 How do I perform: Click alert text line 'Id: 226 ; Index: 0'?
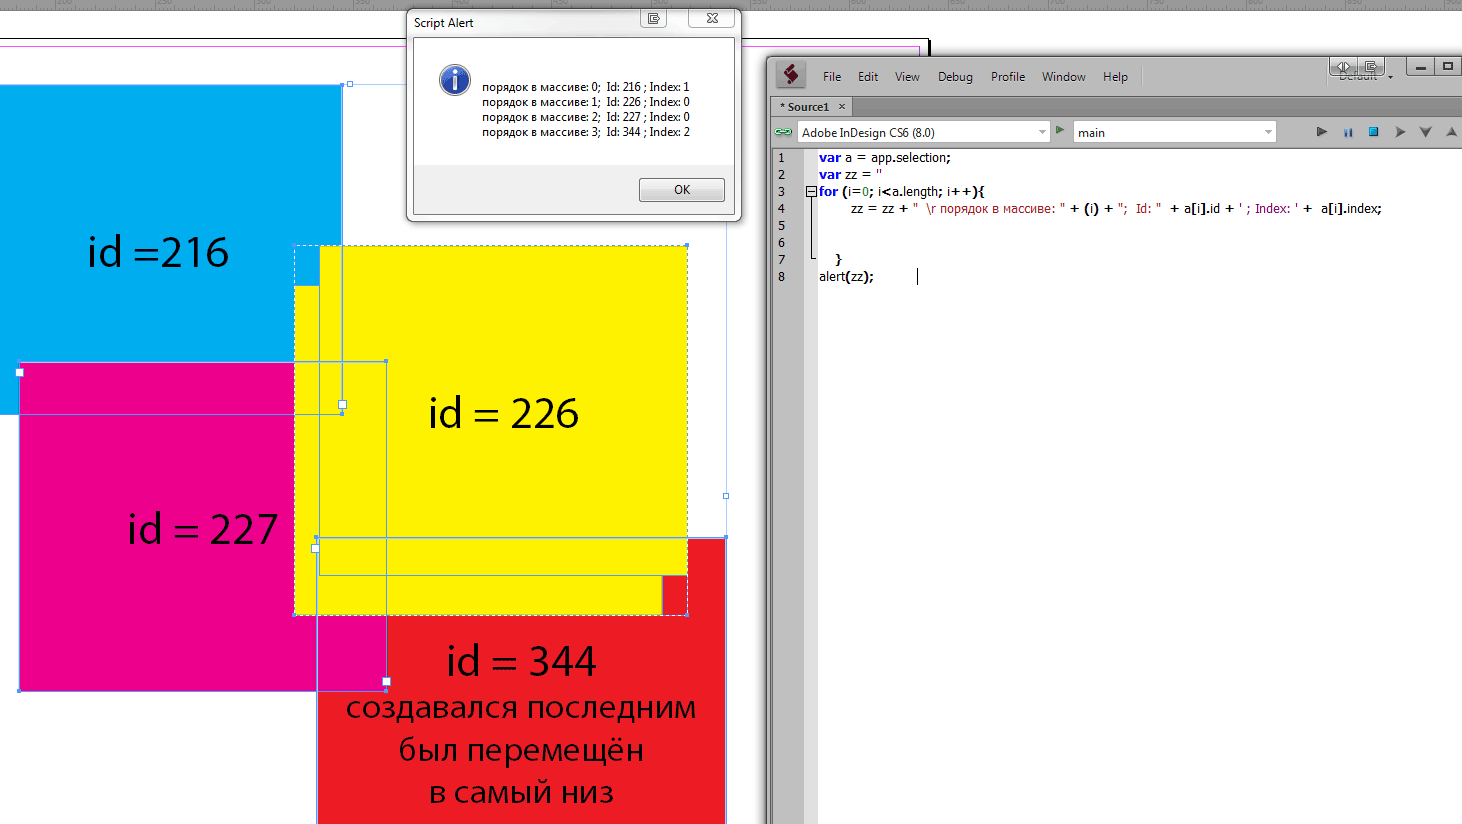(x=586, y=102)
